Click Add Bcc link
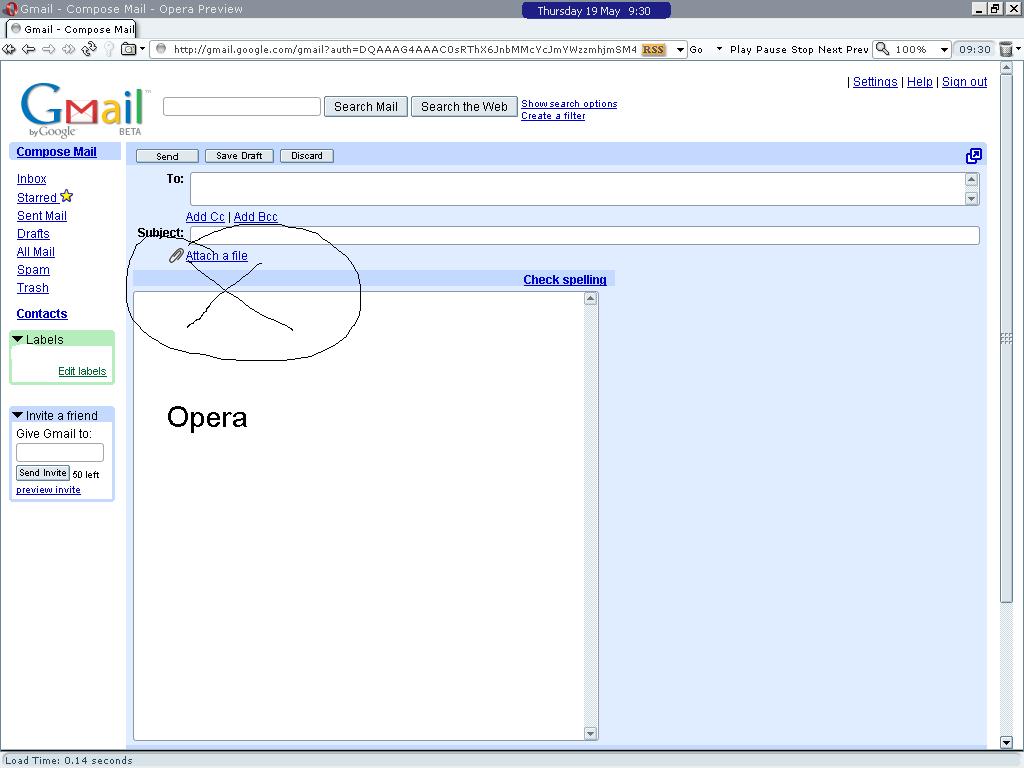This screenshot has width=1024, height=768. pos(255,217)
